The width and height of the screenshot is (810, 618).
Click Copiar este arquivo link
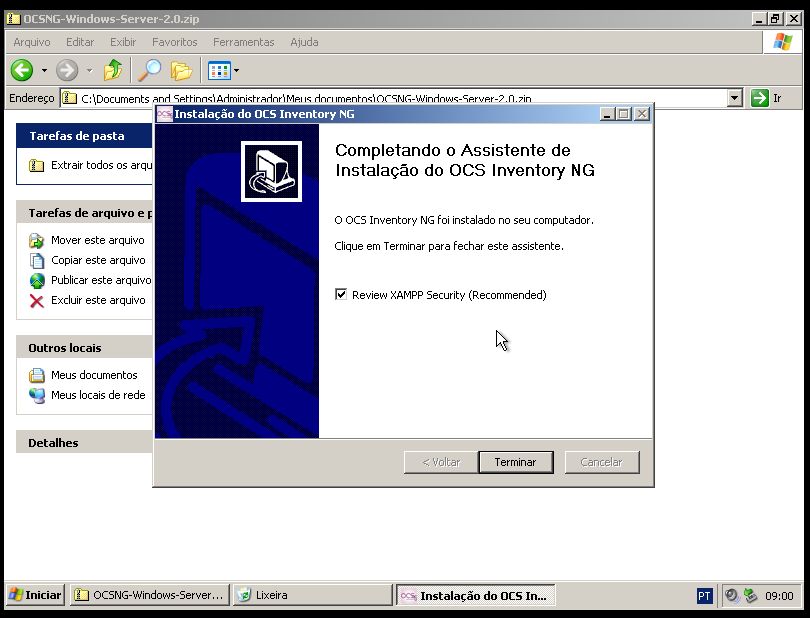(98, 260)
